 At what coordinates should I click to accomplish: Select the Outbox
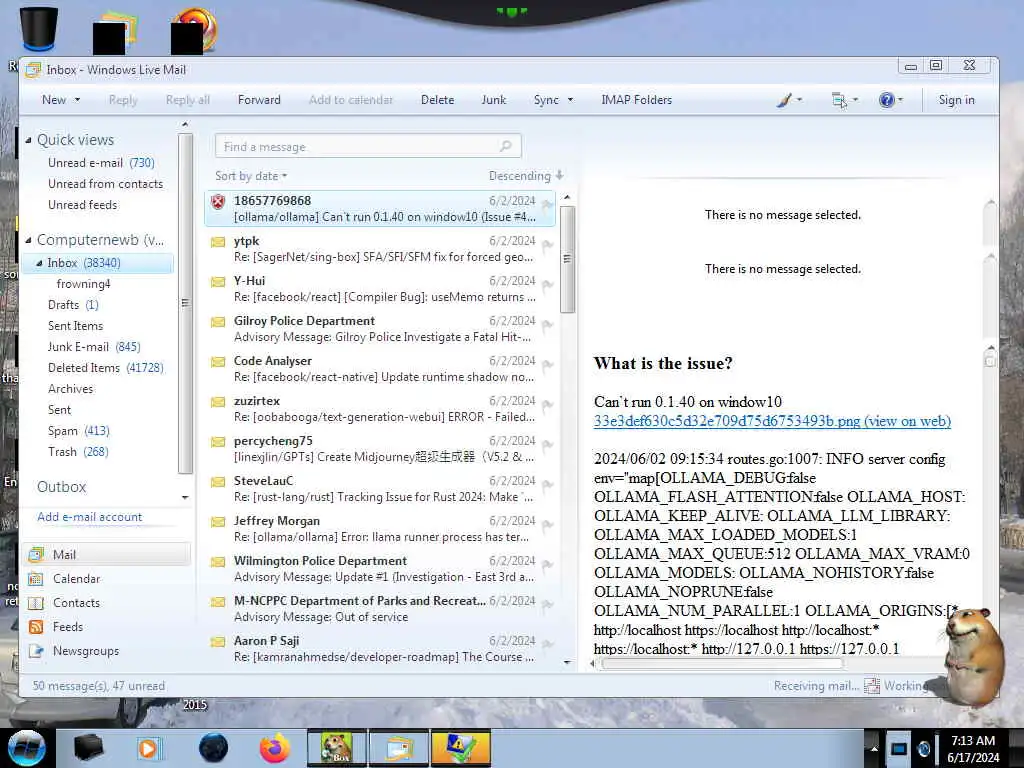61,487
